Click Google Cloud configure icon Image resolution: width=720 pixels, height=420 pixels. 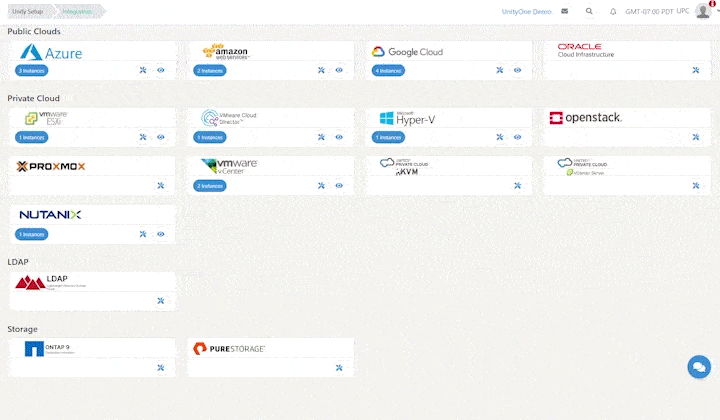click(500, 70)
